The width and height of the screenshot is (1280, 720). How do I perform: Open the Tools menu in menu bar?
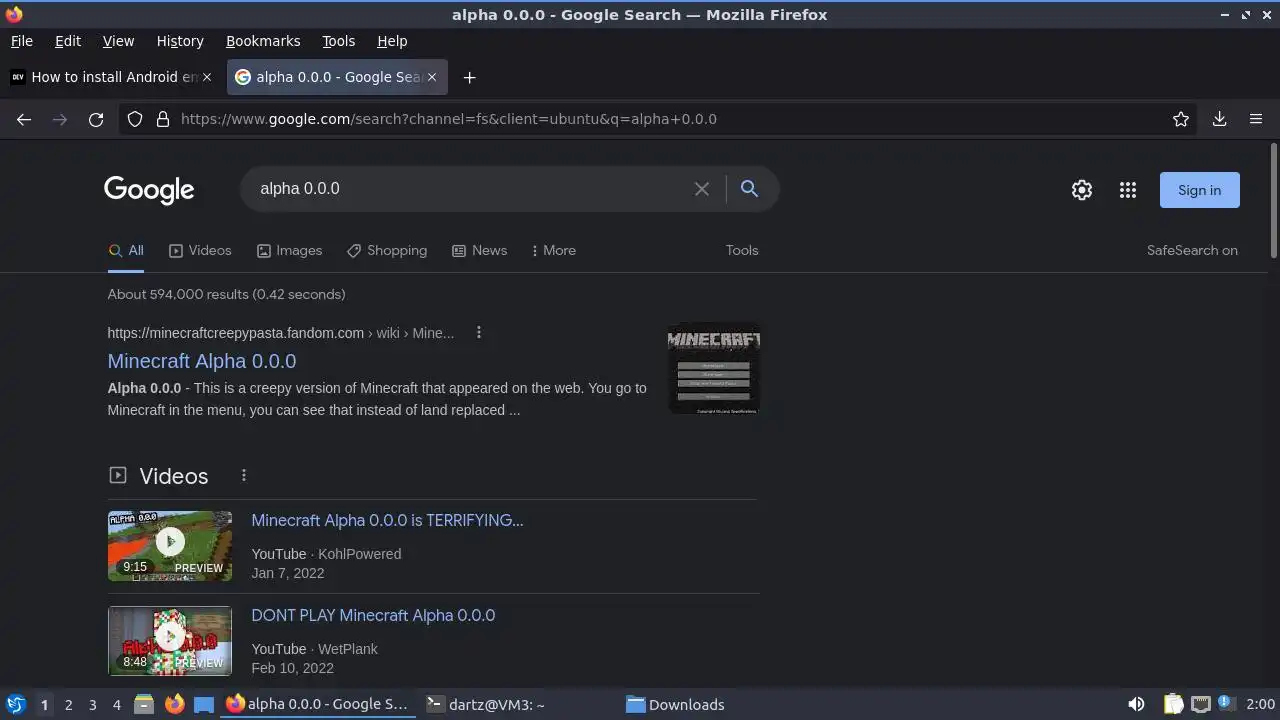click(x=338, y=41)
